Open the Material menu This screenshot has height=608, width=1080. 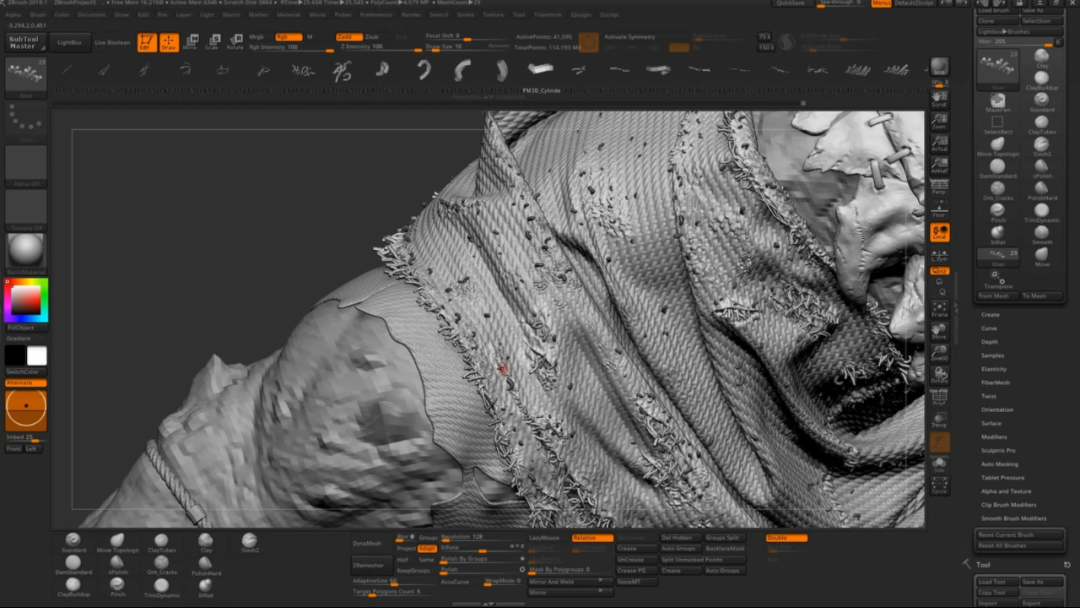[288, 15]
